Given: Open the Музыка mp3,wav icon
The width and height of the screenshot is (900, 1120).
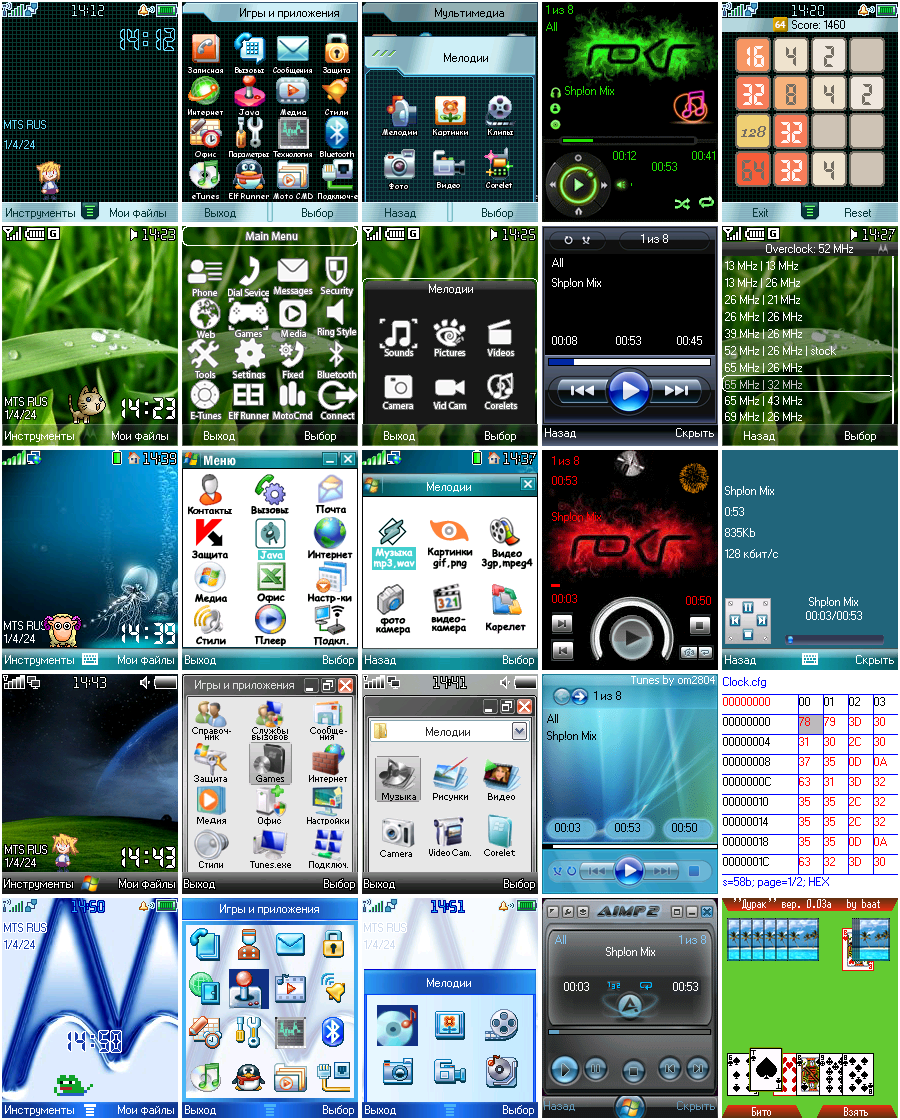Looking at the screenshot, I should pyautogui.click(x=393, y=532).
